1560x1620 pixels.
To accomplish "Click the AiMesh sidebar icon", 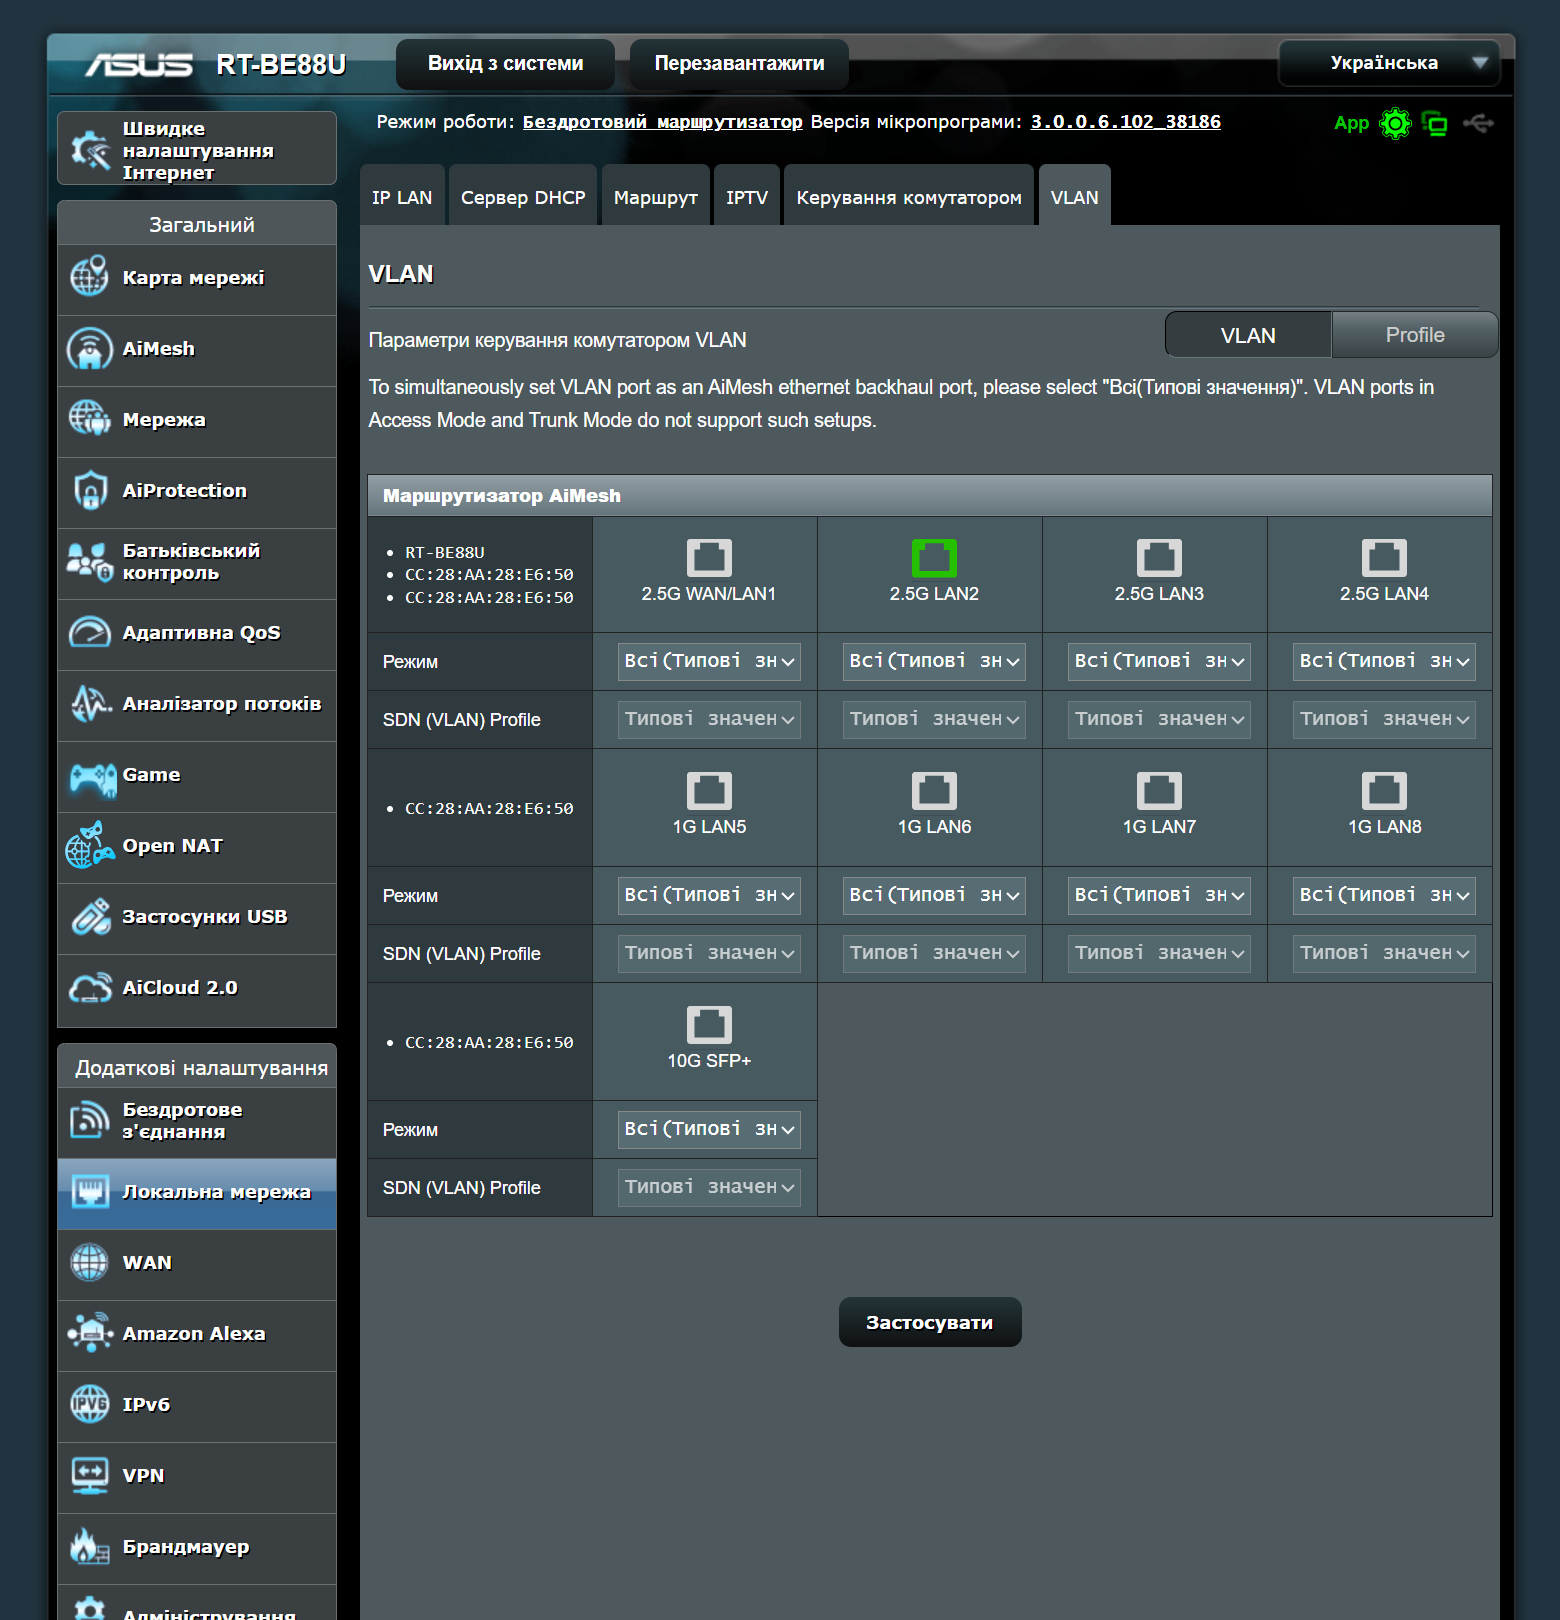I will 89,348.
